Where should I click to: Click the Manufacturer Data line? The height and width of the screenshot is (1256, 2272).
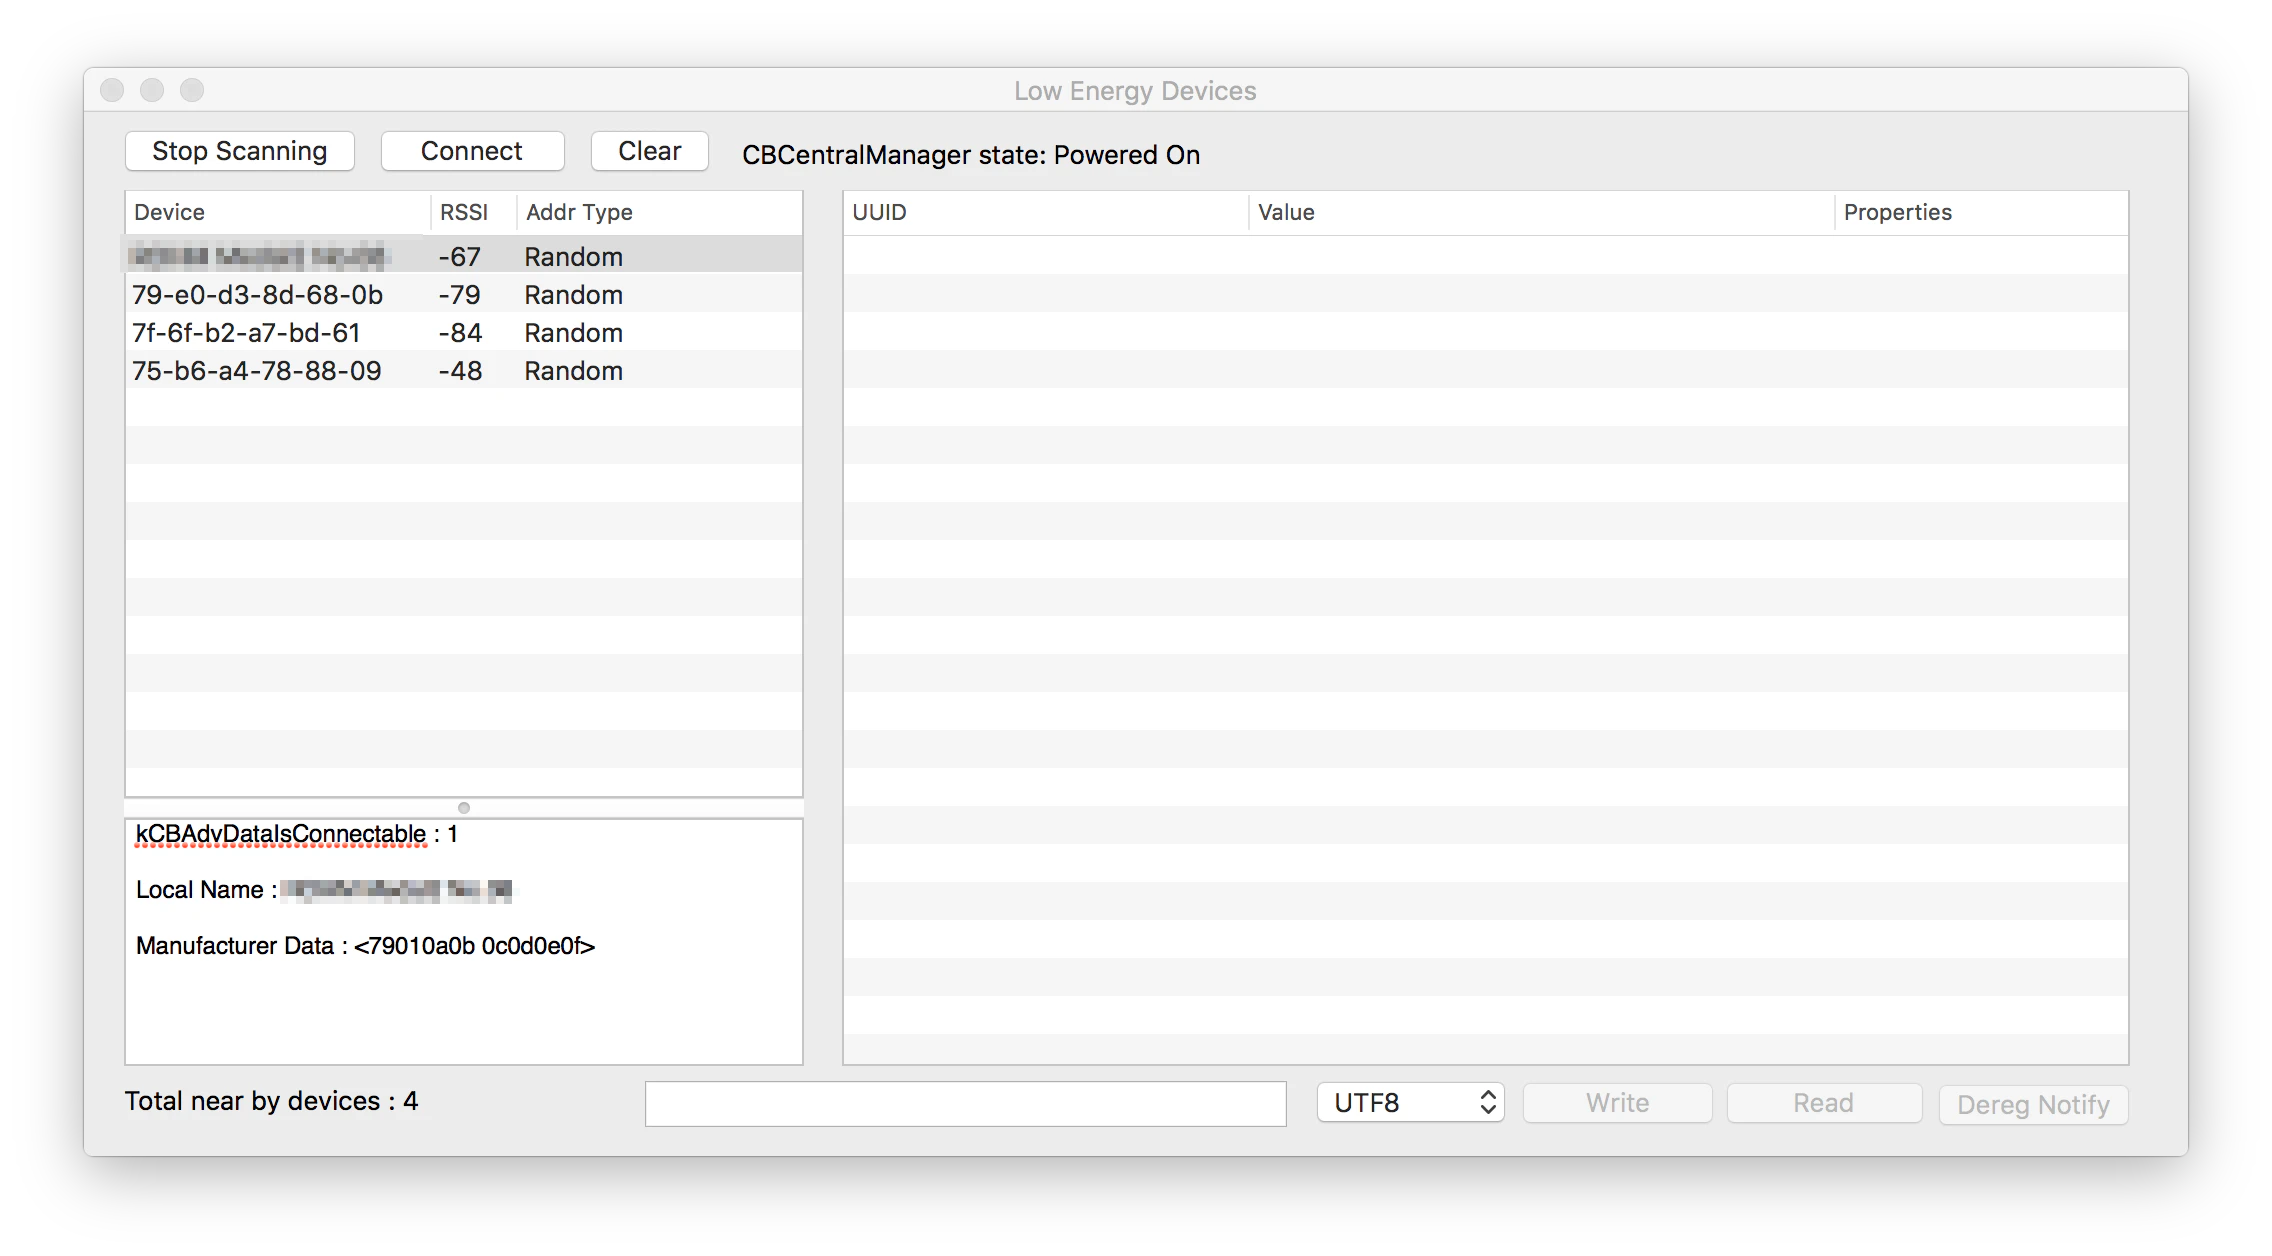[365, 946]
